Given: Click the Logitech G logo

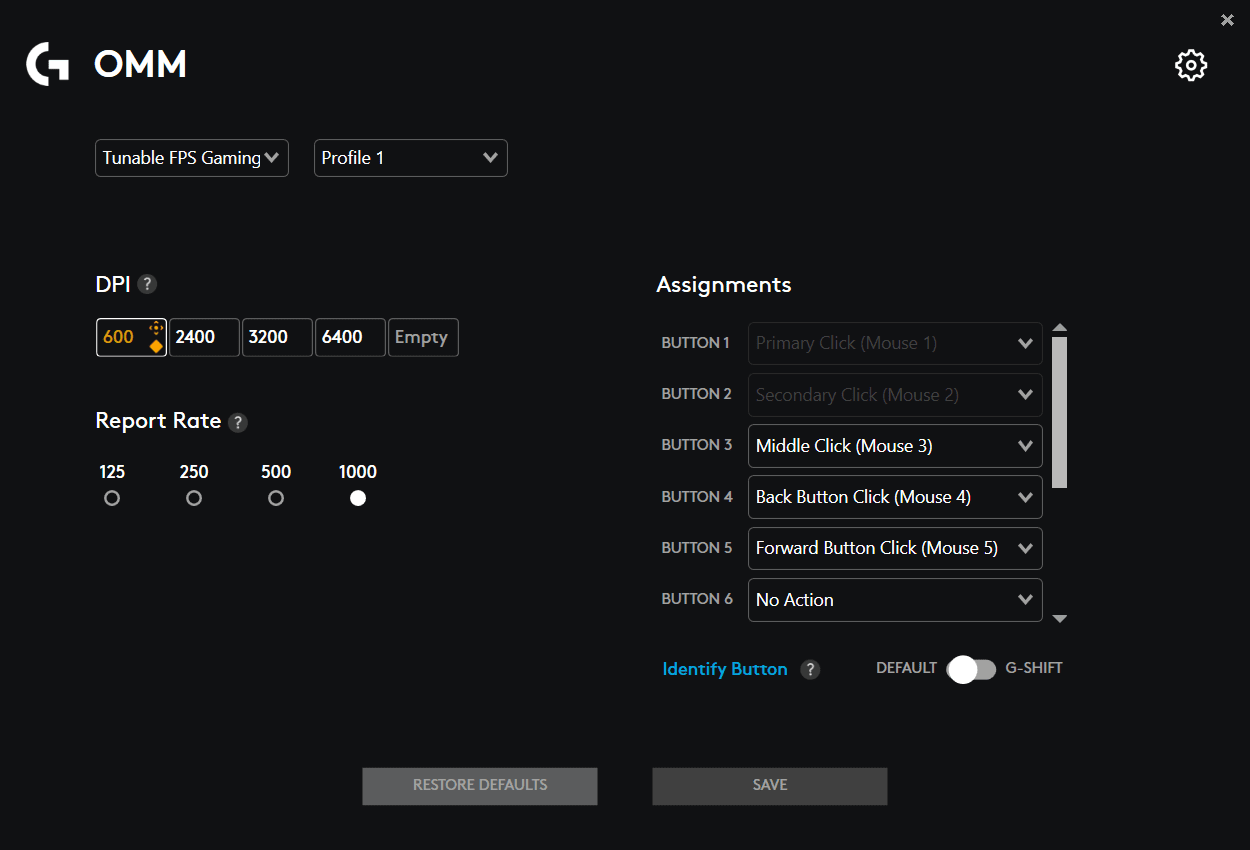Looking at the screenshot, I should pyautogui.click(x=47, y=64).
